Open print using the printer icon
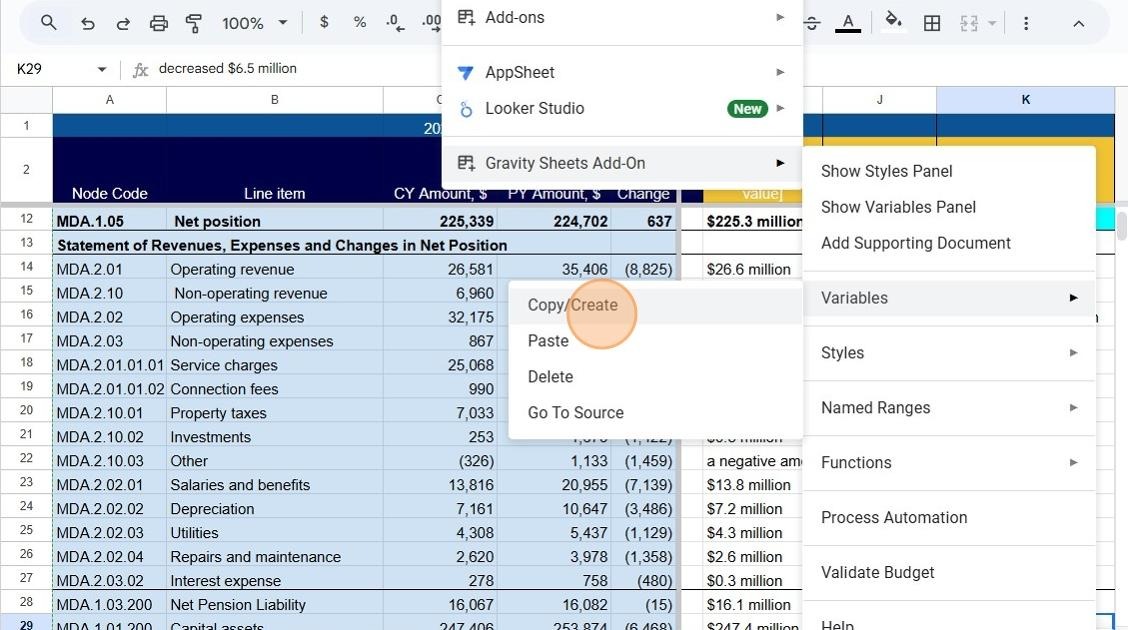The width and height of the screenshot is (1128, 630). coord(158,24)
